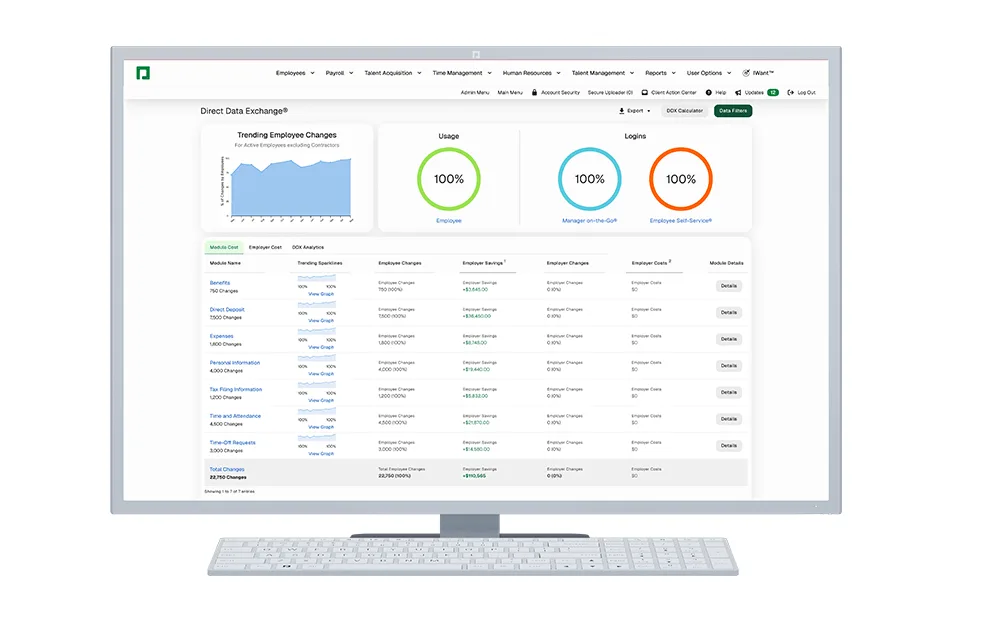The width and height of the screenshot is (1007, 630).
Task: Switch to the Employer Cost tab
Action: [x=265, y=247]
